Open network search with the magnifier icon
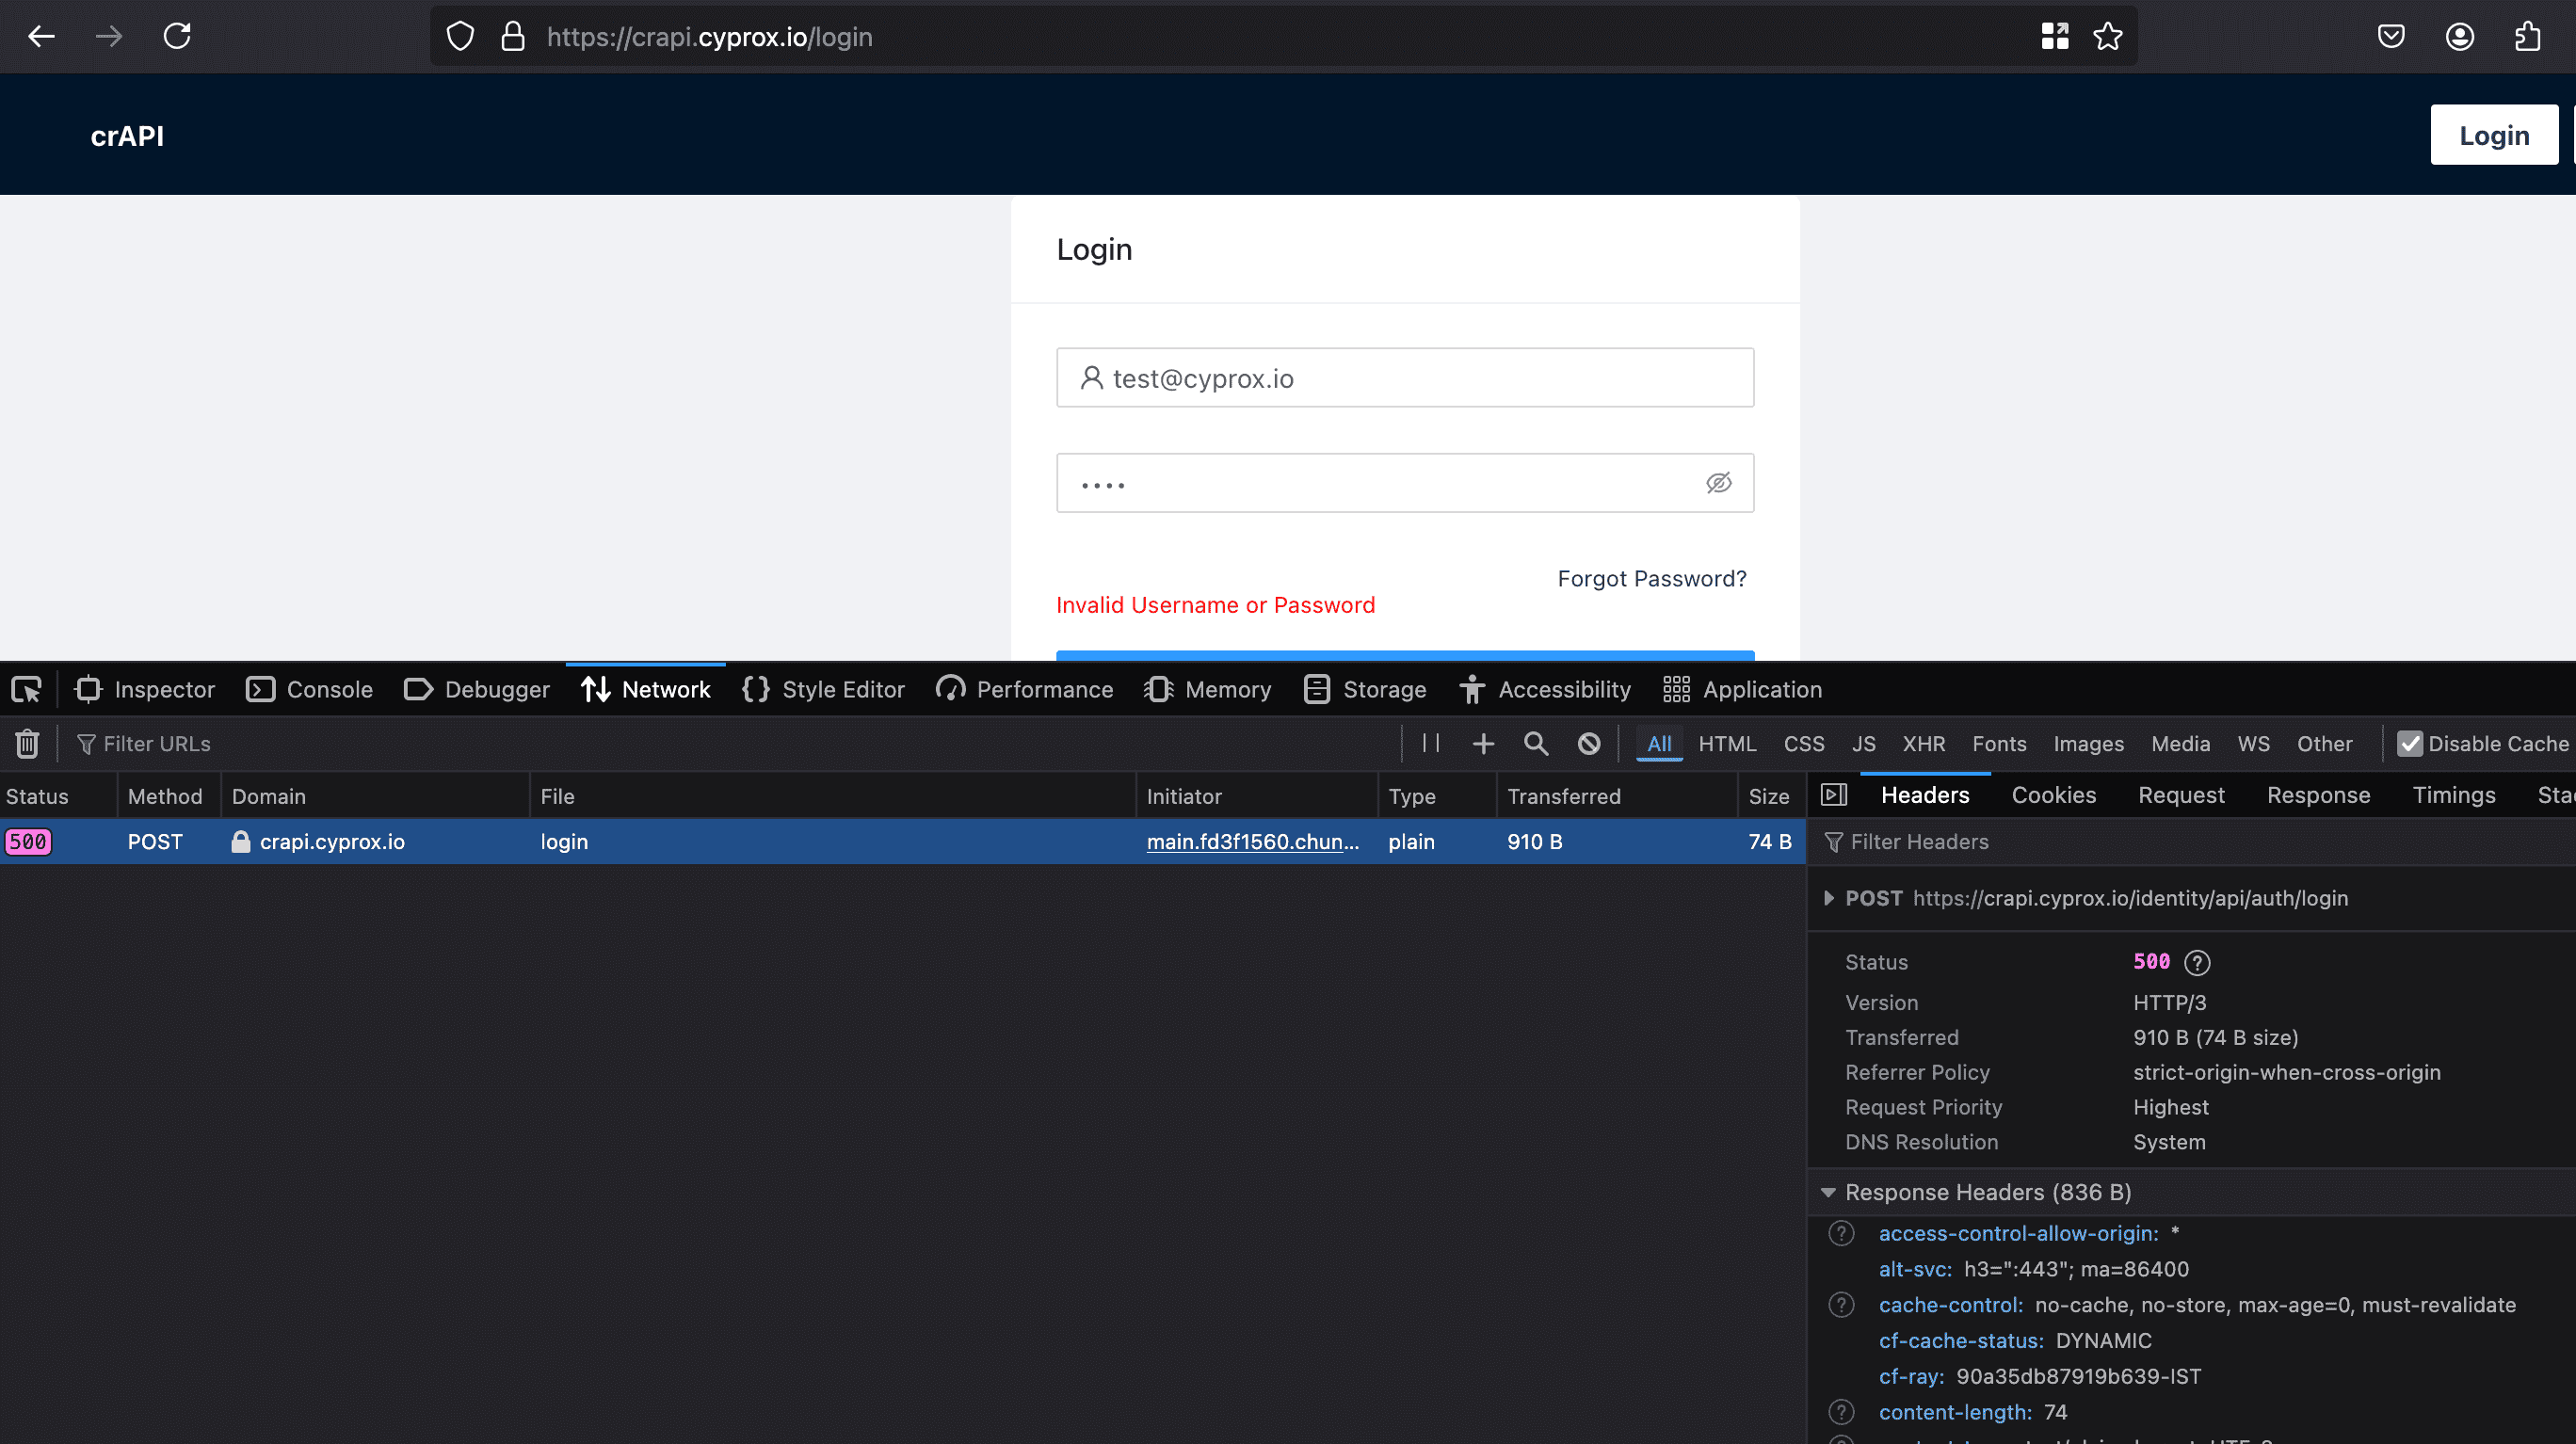 pos(1536,743)
